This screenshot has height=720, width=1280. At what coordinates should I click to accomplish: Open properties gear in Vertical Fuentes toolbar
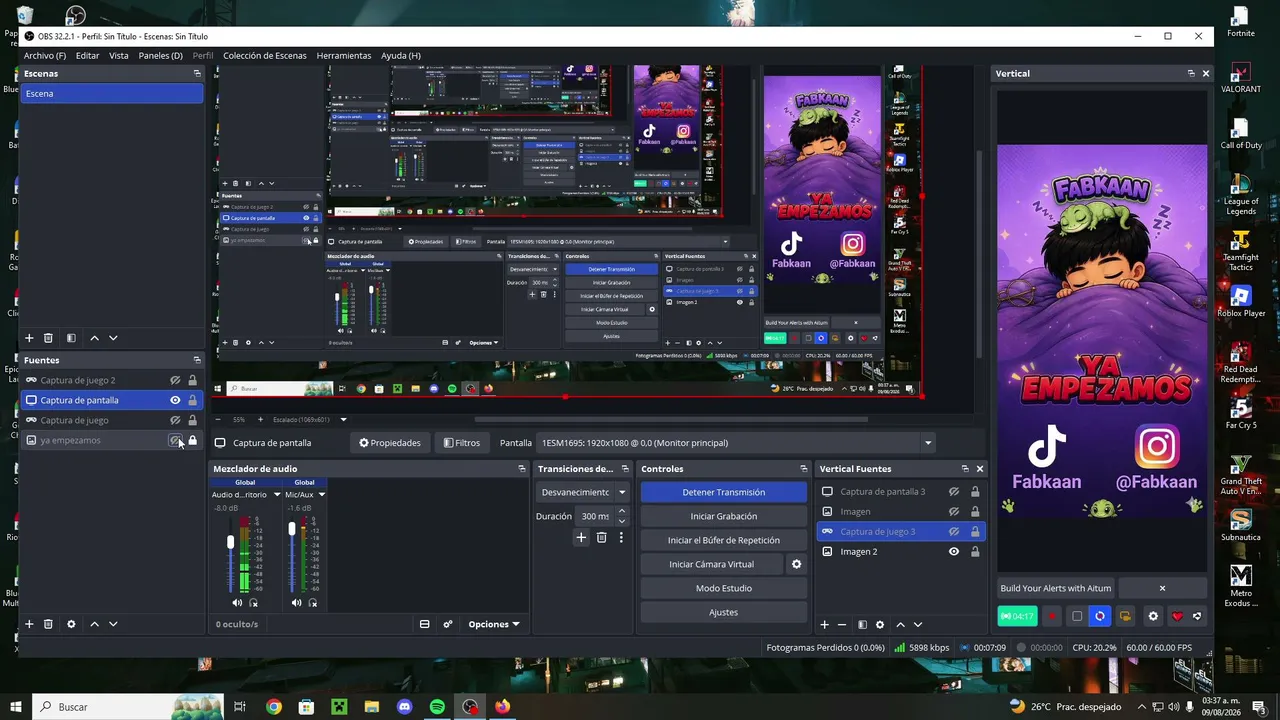tap(880, 624)
